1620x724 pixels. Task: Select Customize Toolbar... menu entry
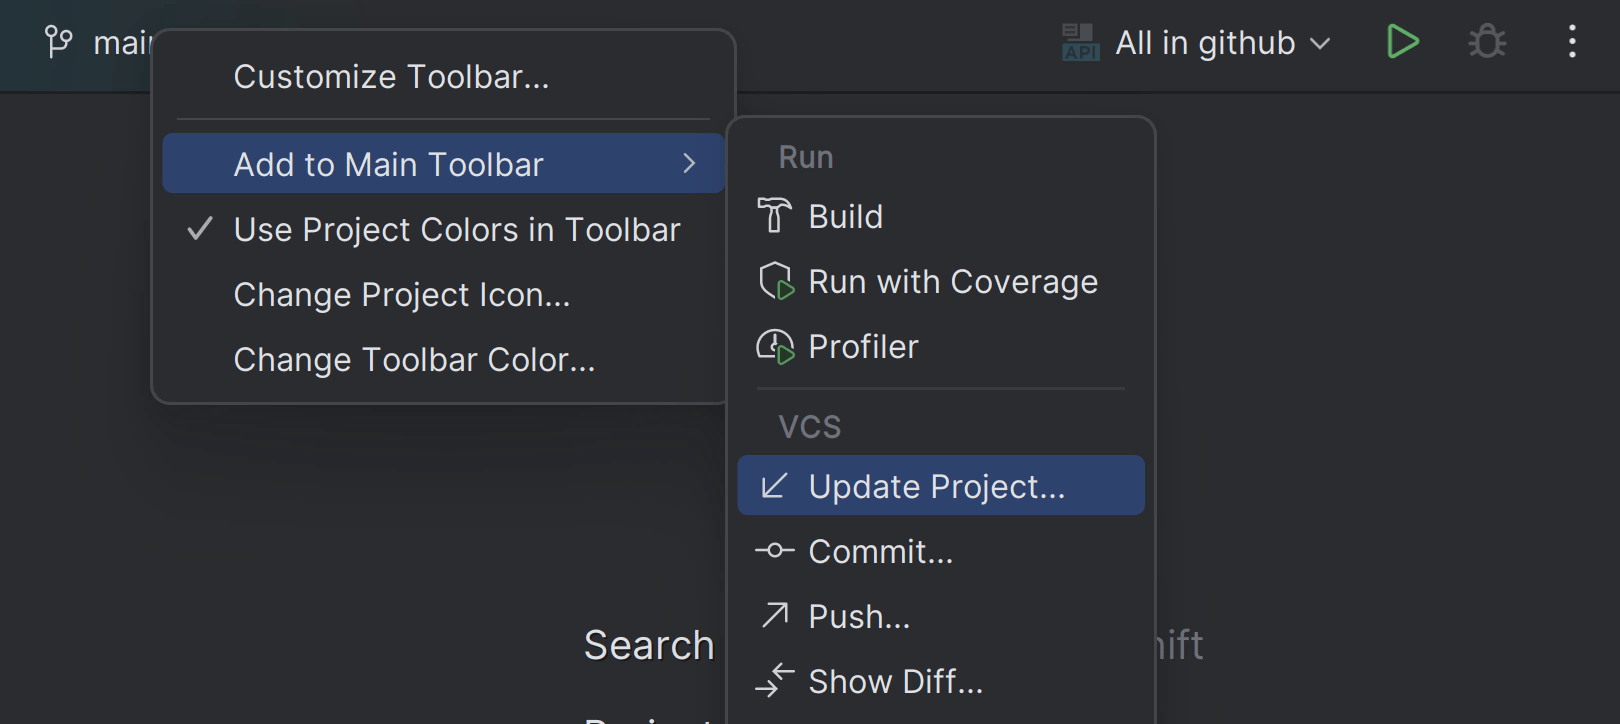(391, 77)
